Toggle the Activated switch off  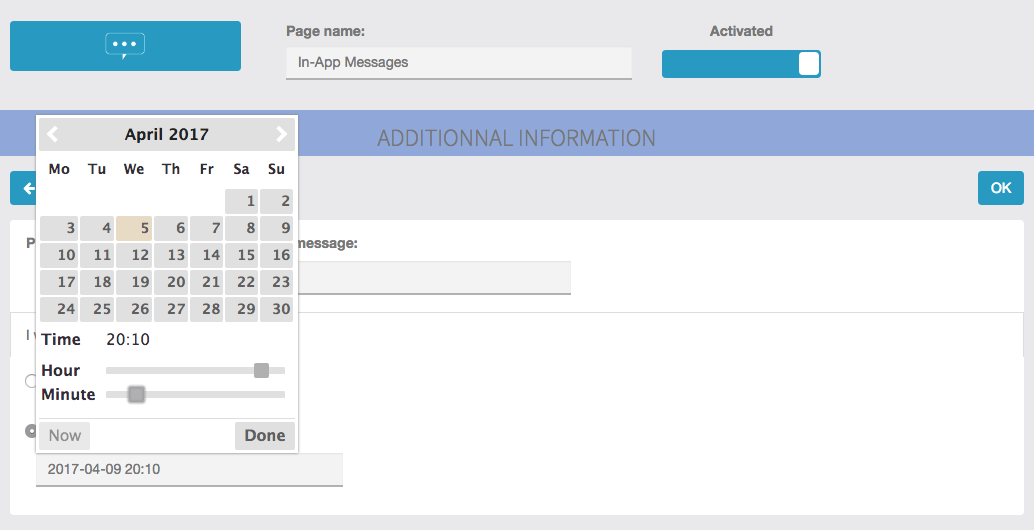click(741, 64)
